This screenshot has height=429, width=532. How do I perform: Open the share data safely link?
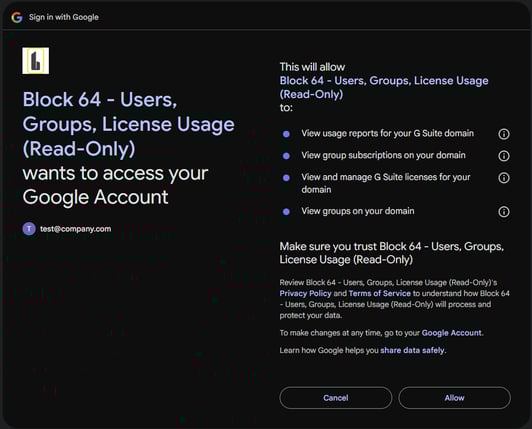tap(412, 350)
